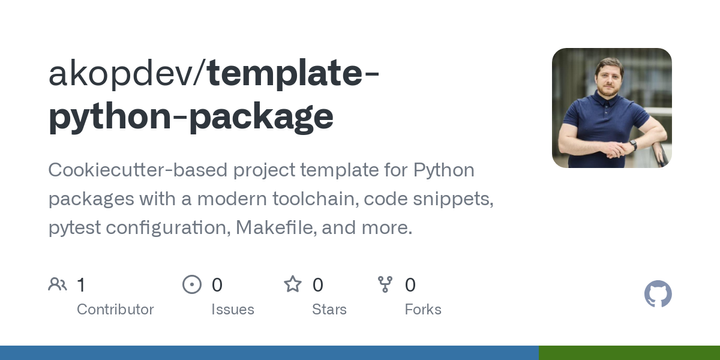
Task: Select the Stars label
Action: point(329,309)
